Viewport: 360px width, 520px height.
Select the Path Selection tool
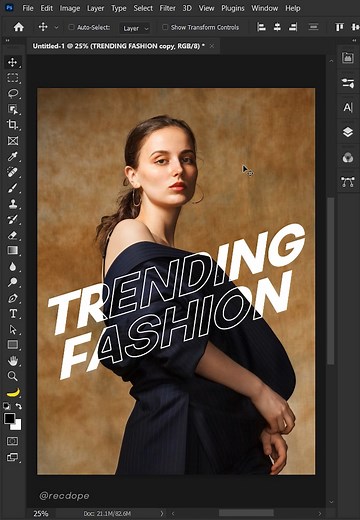13,329
